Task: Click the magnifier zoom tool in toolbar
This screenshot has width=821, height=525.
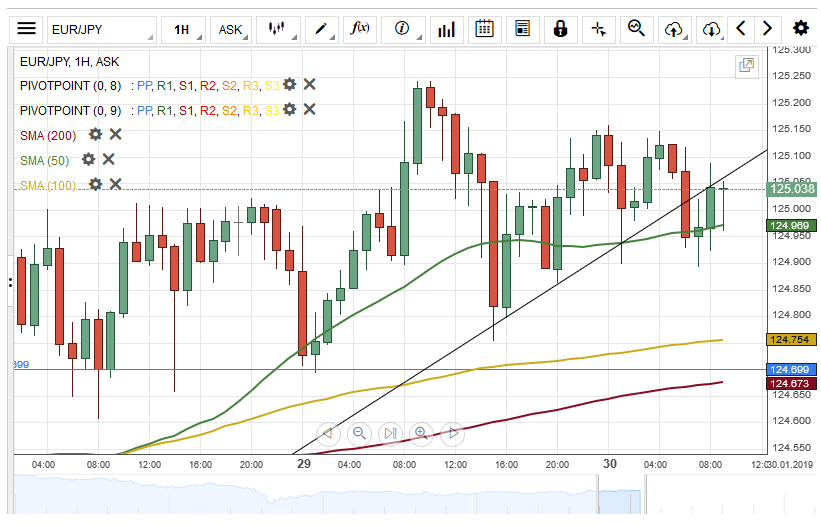Action: pyautogui.click(x=636, y=29)
